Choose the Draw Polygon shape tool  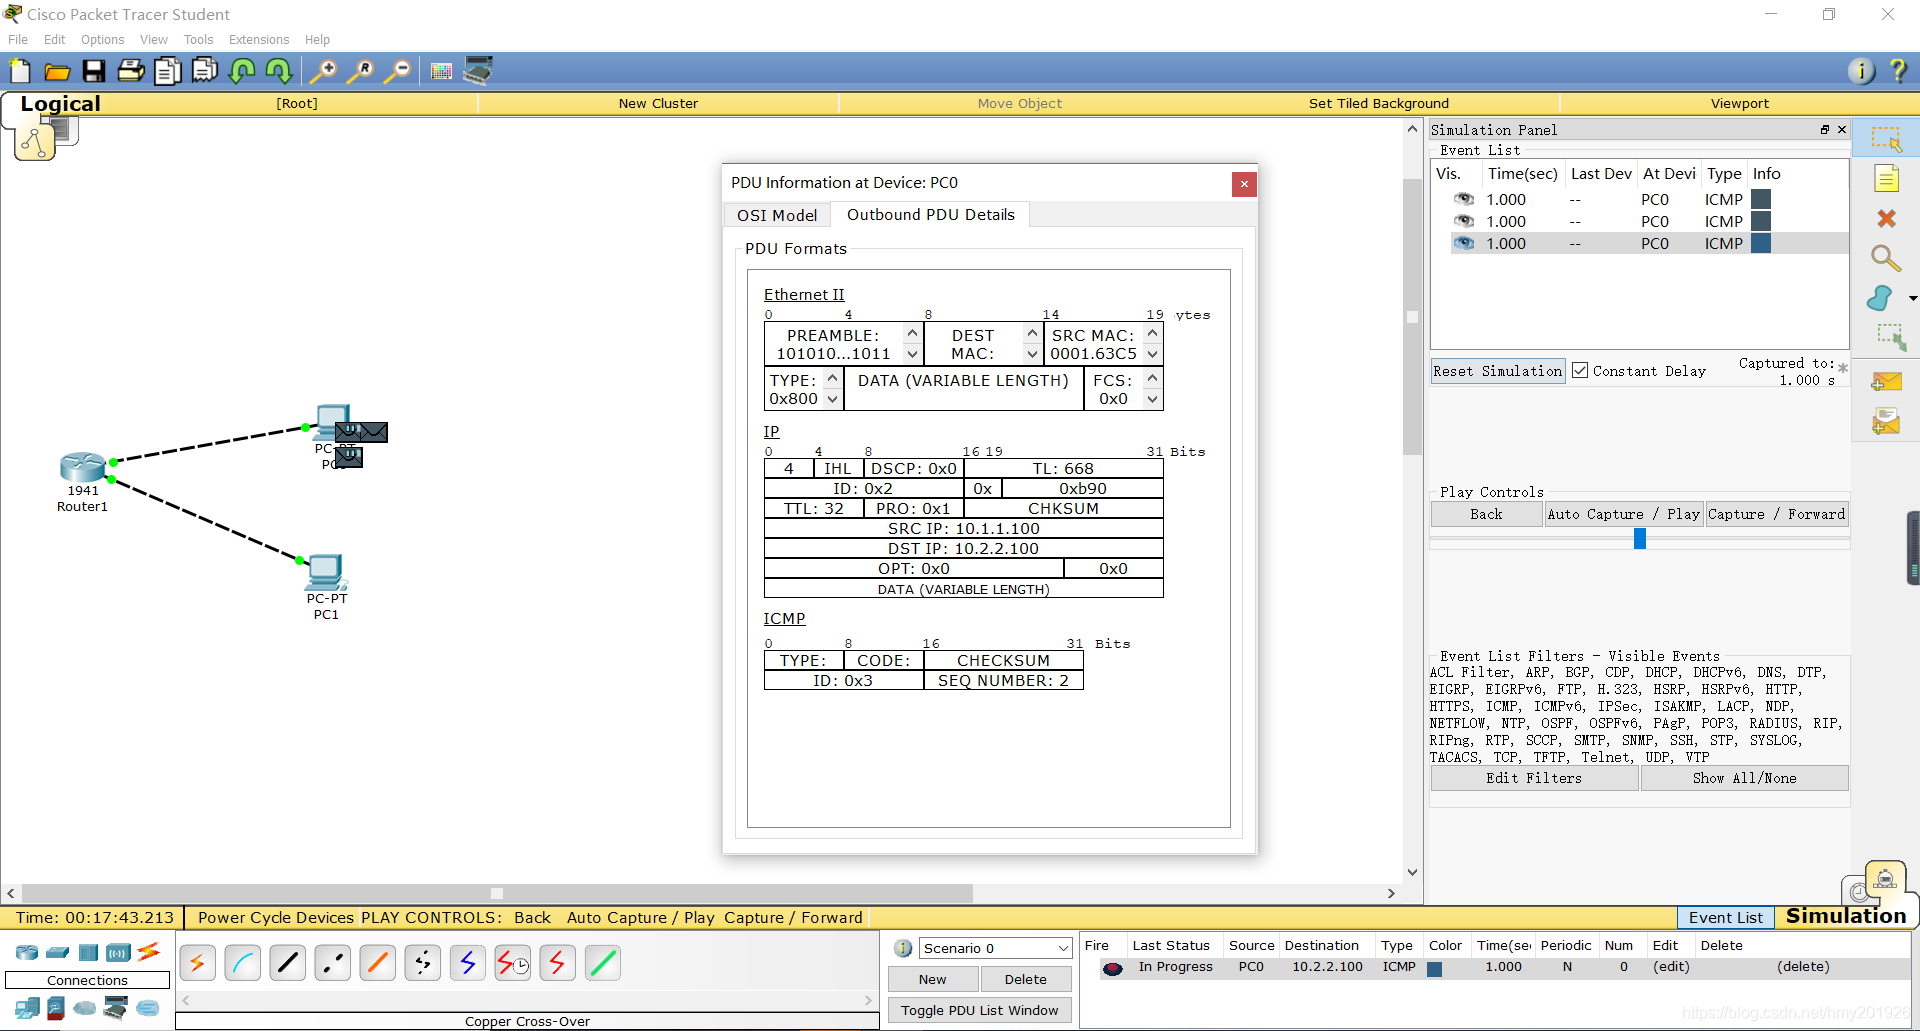click(1880, 298)
